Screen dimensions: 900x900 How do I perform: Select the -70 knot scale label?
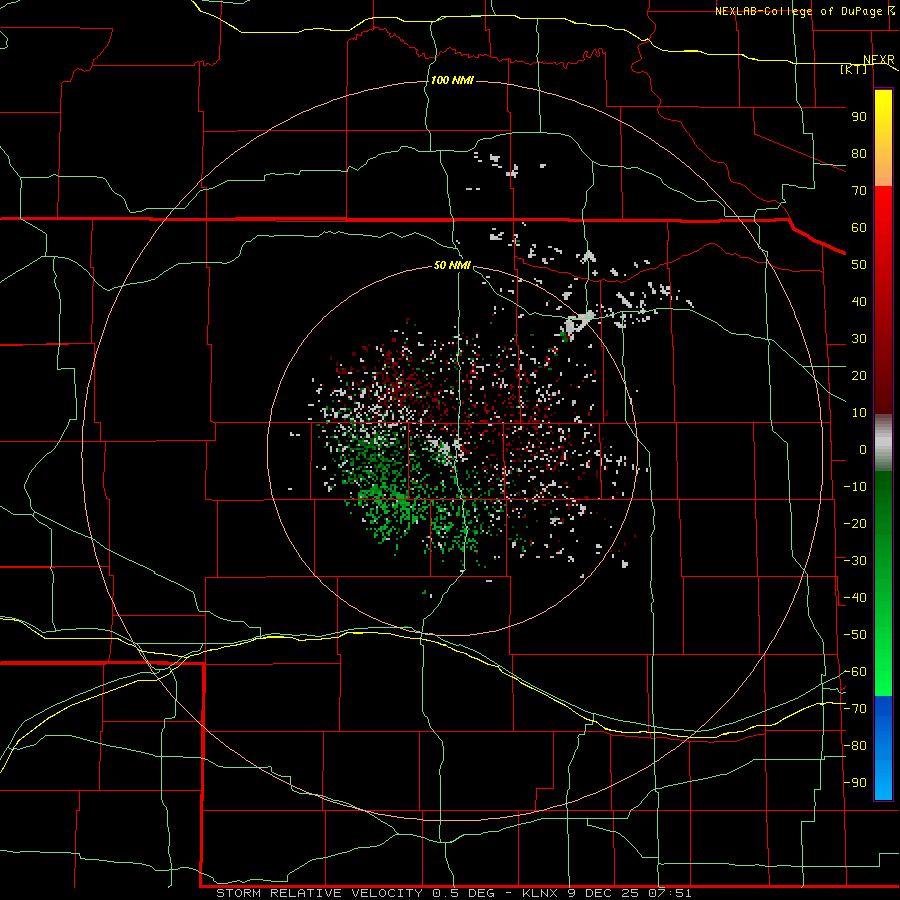855,709
